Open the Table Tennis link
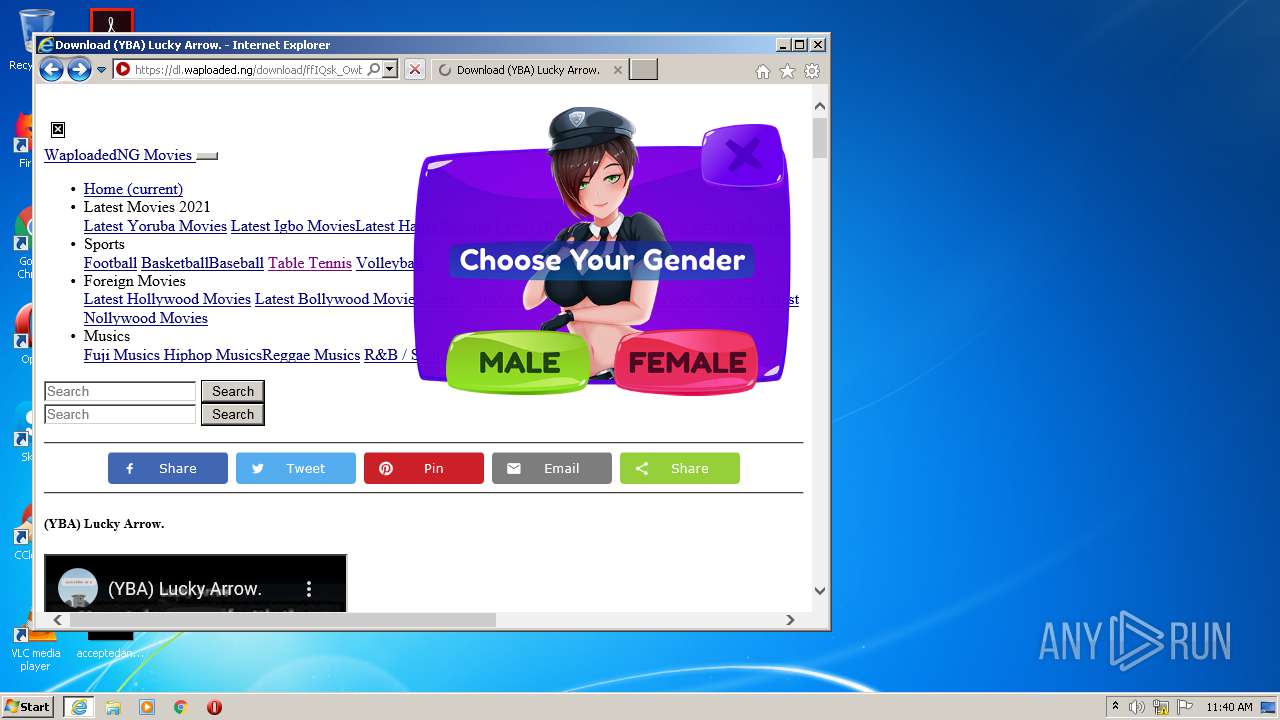 coord(310,263)
